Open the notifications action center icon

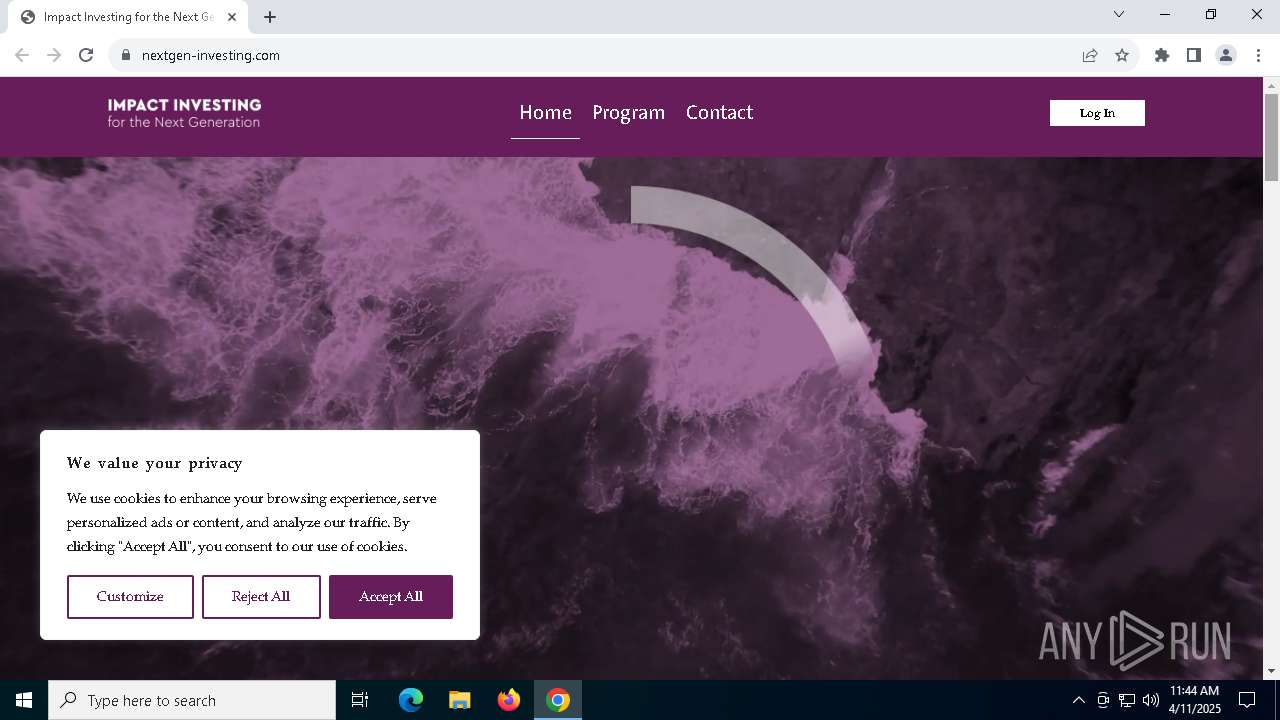[1247, 700]
